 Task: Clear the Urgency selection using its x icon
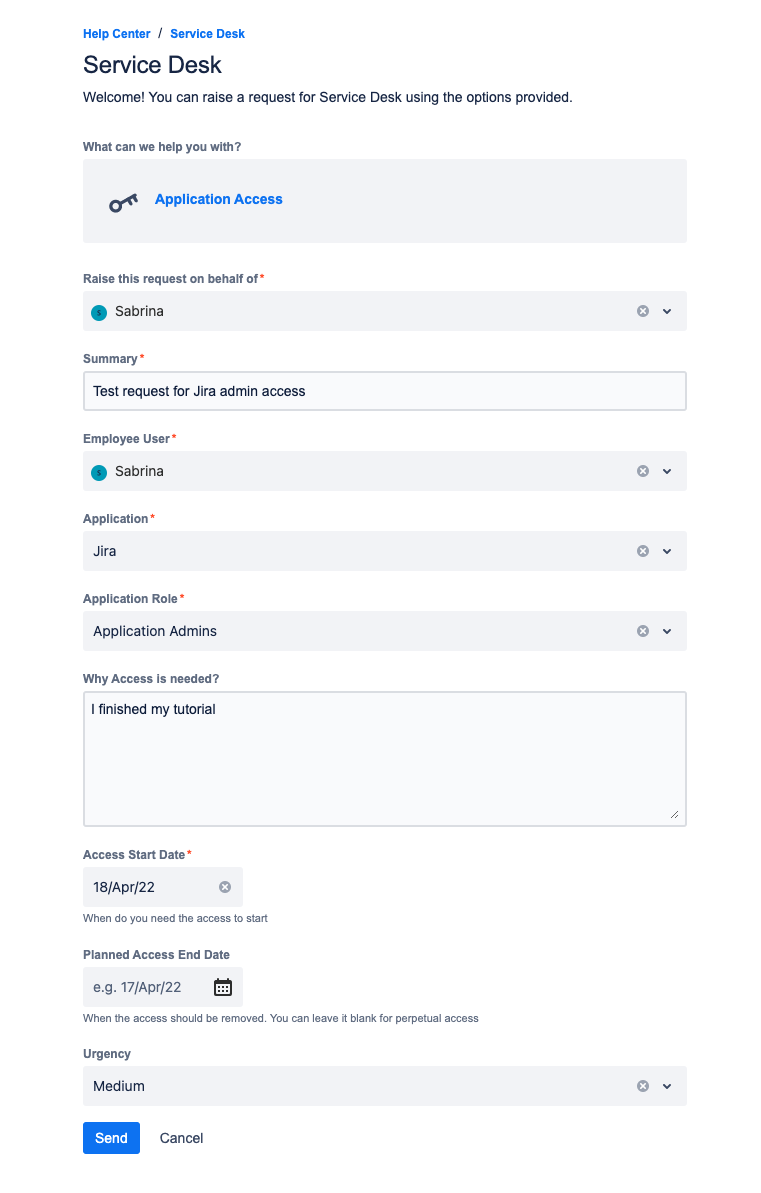643,1085
